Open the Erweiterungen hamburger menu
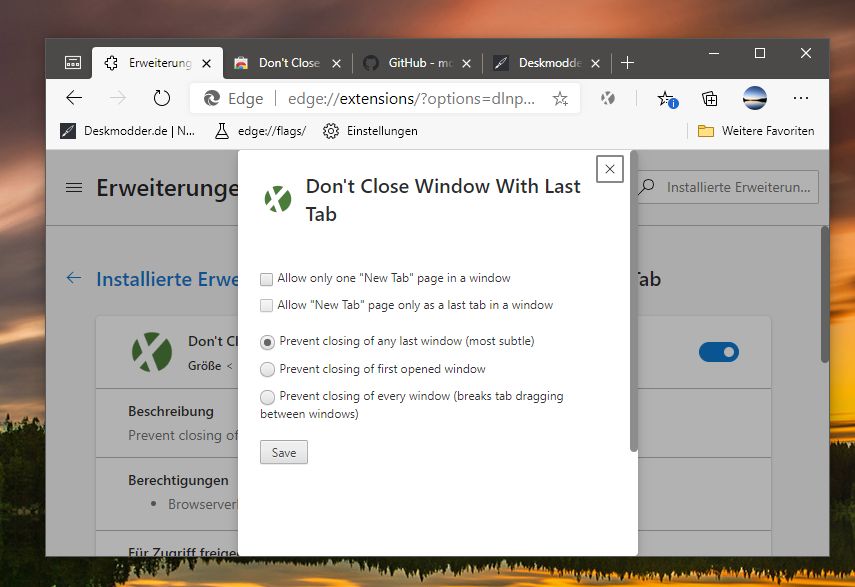This screenshot has height=587, width=855. pos(74,187)
